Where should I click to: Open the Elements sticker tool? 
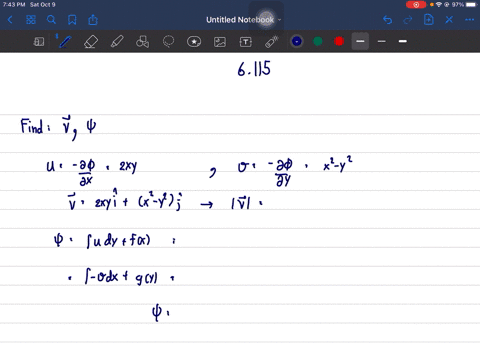[x=194, y=42]
